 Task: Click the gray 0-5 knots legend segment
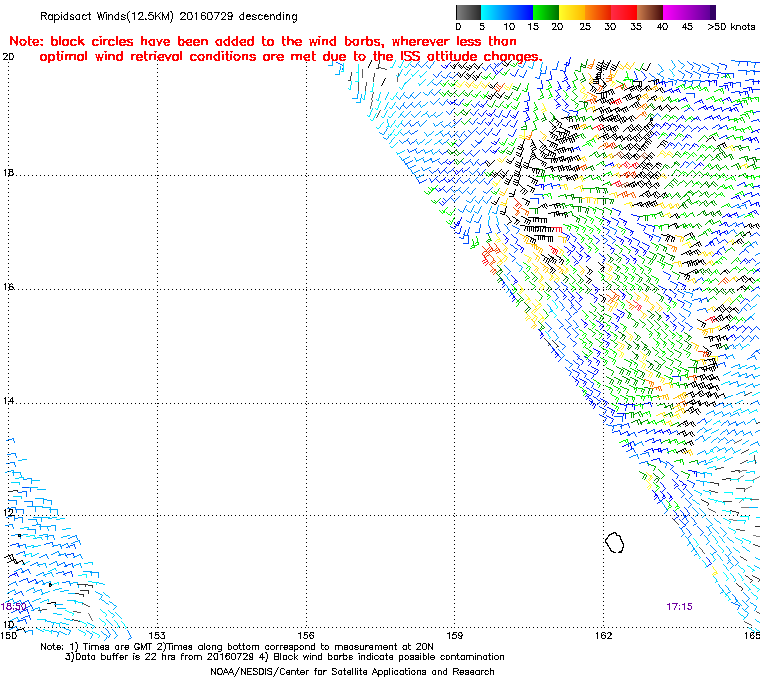468,12
